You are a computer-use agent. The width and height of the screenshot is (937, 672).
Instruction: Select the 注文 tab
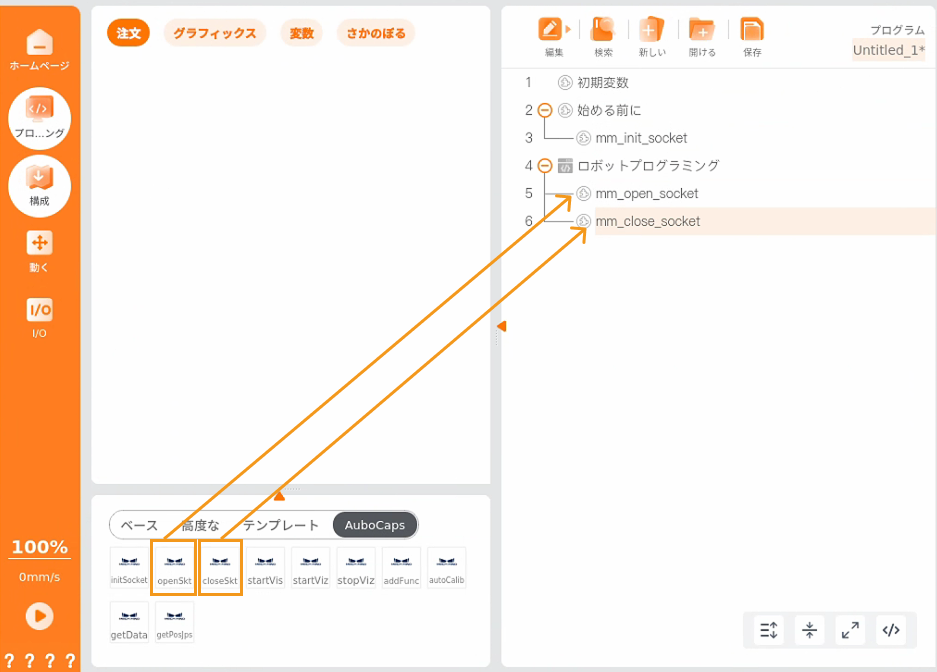(x=128, y=33)
